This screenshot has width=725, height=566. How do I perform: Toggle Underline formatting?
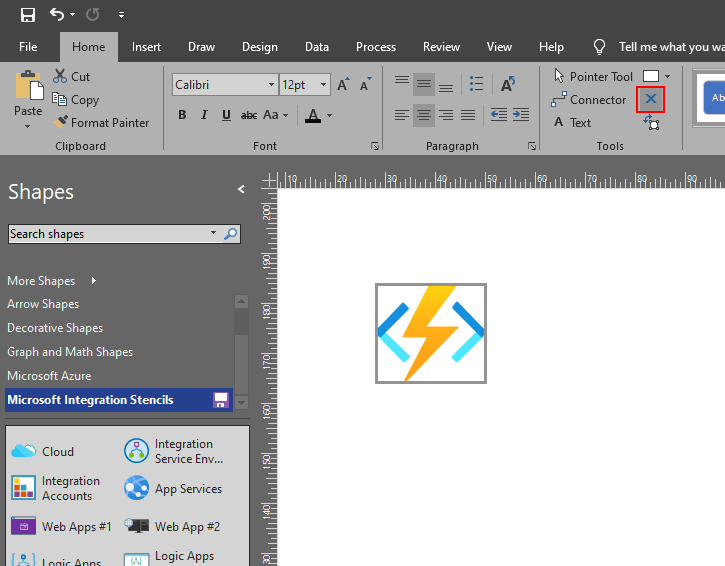[x=226, y=115]
